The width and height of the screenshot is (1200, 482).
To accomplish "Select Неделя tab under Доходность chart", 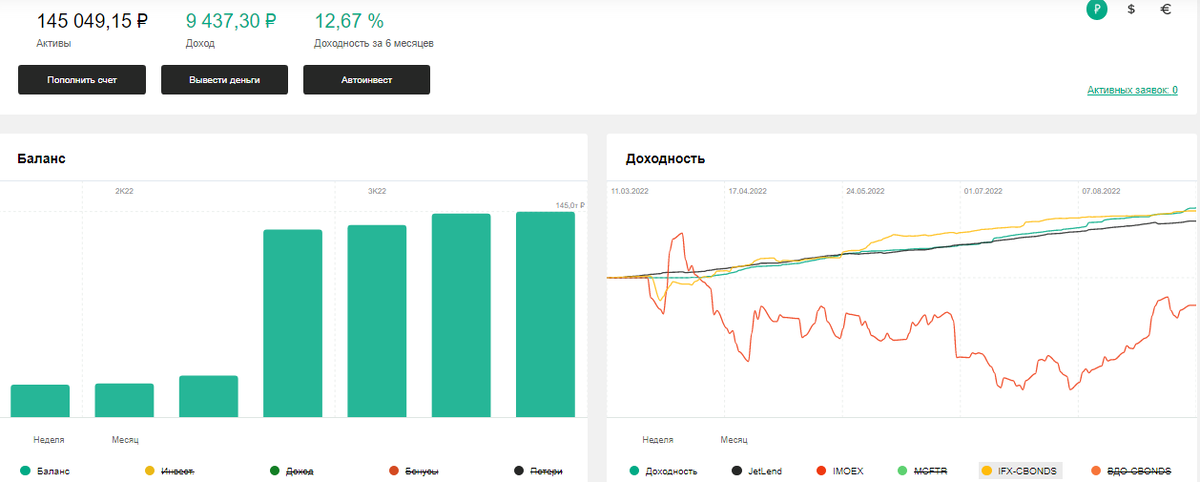I will 657,439.
